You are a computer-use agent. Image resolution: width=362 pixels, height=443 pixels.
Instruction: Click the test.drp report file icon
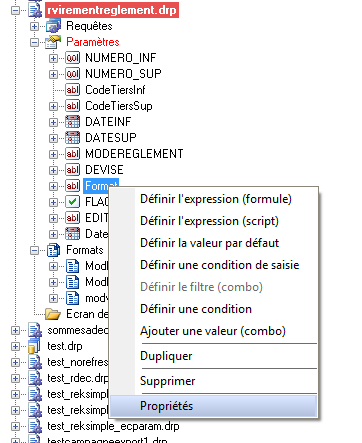[34, 346]
